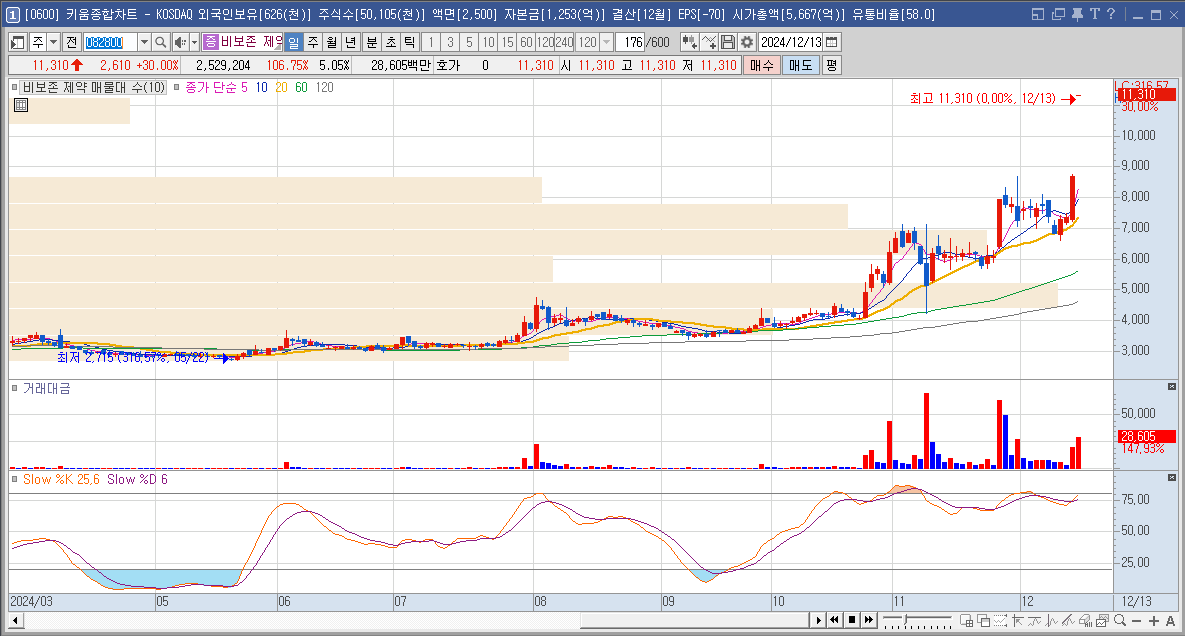
Task: Select the 월 monthly chart period
Action: pos(332,42)
